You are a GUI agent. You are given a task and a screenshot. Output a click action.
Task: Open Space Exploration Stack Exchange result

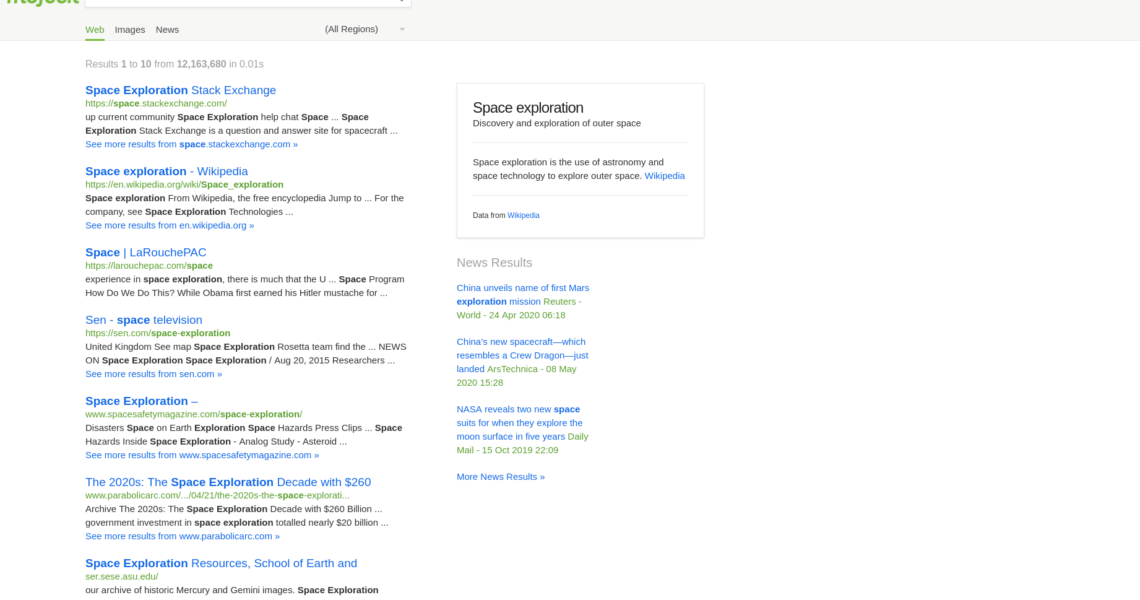tap(180, 90)
